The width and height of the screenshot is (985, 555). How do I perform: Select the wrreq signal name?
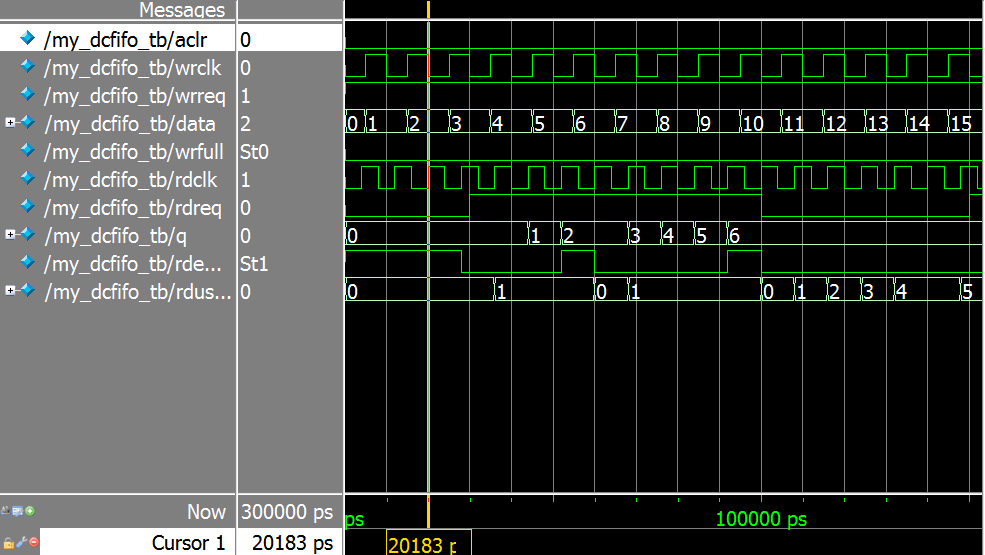click(134, 96)
